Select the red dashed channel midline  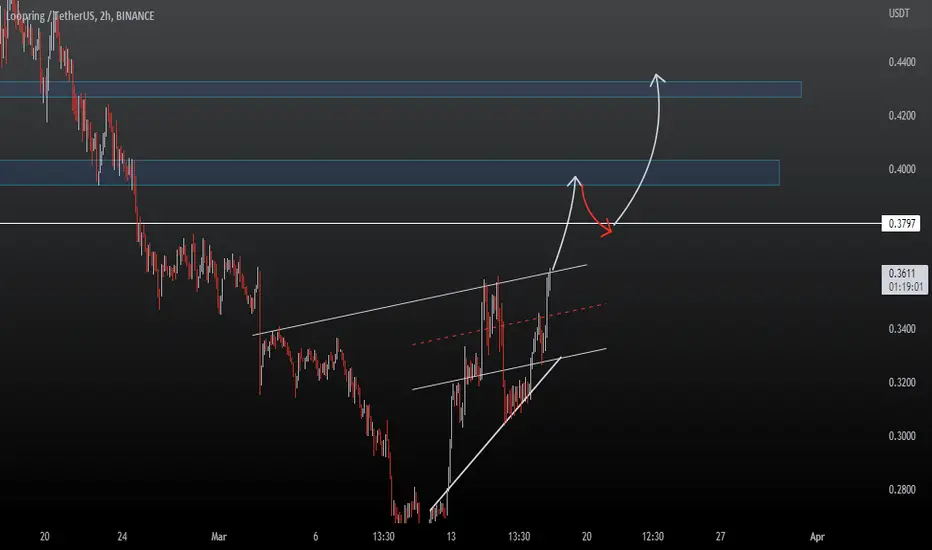pos(509,324)
